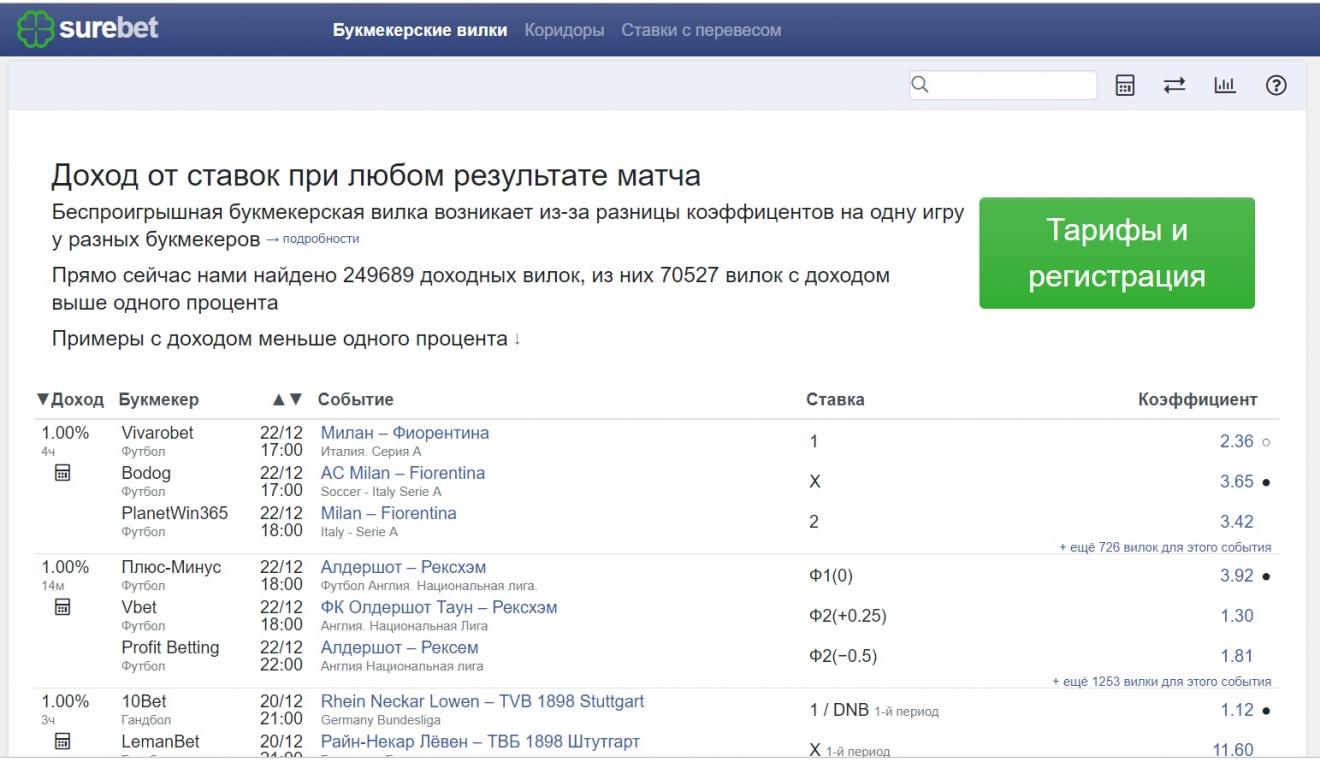Screen dimensions: 1320x762
Task: Select bookmaker name PlanetWin365
Action: coord(174,513)
